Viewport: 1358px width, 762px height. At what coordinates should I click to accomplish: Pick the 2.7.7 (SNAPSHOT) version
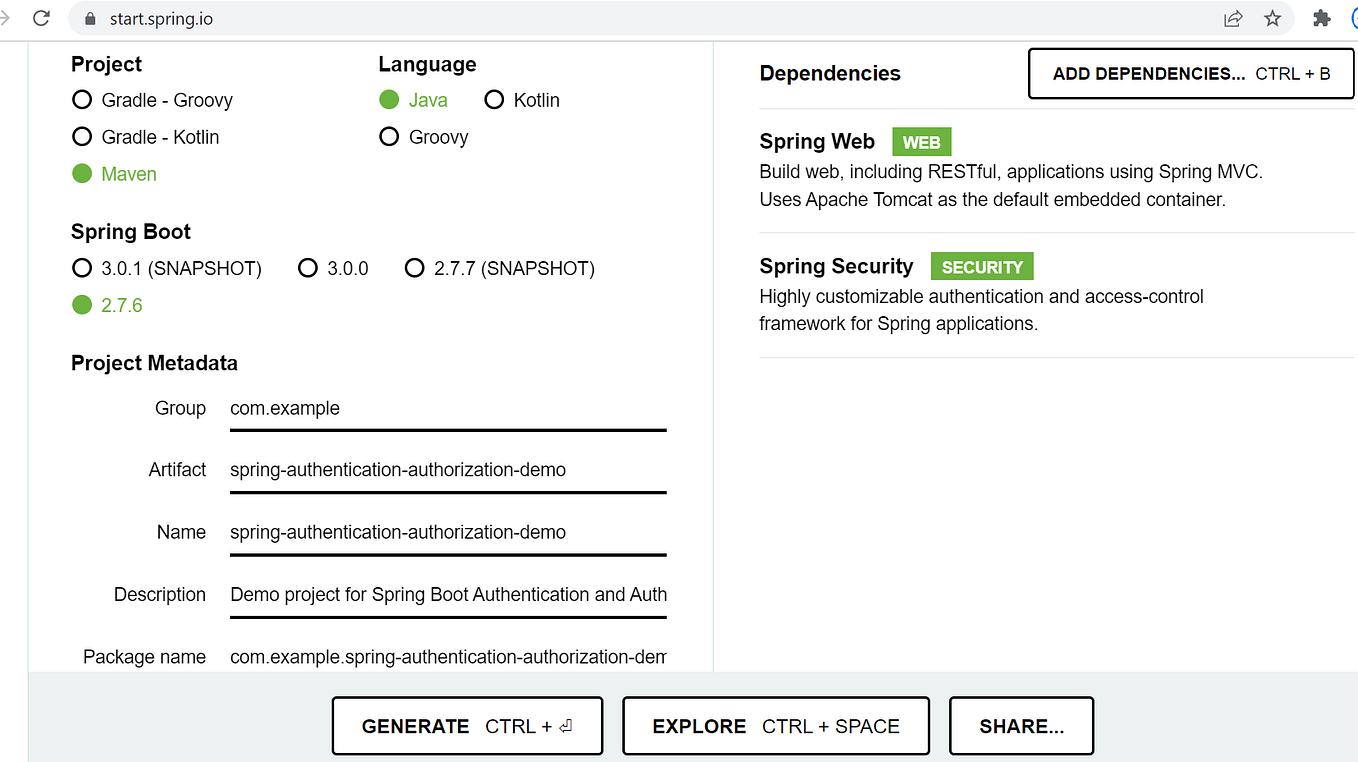[x=415, y=268]
